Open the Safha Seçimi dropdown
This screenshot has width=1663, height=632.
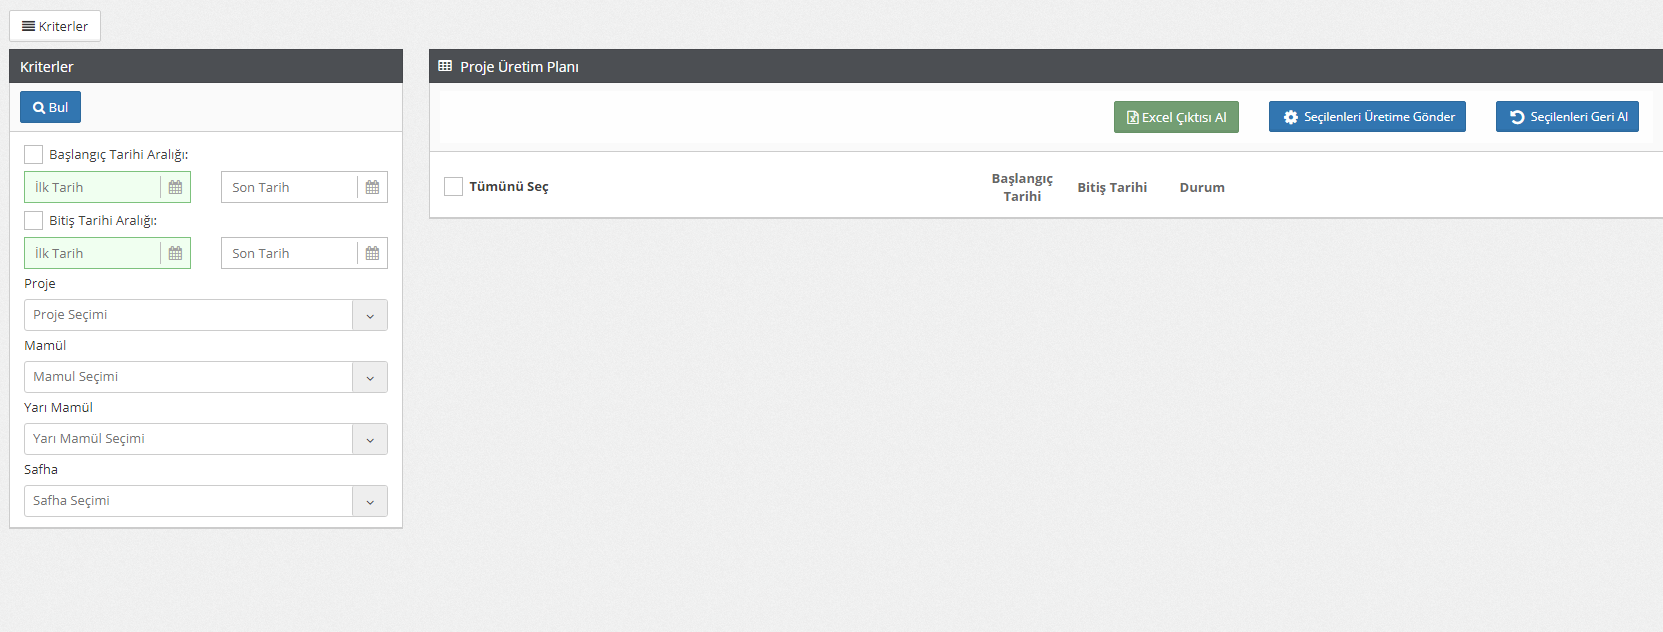[x=369, y=502]
